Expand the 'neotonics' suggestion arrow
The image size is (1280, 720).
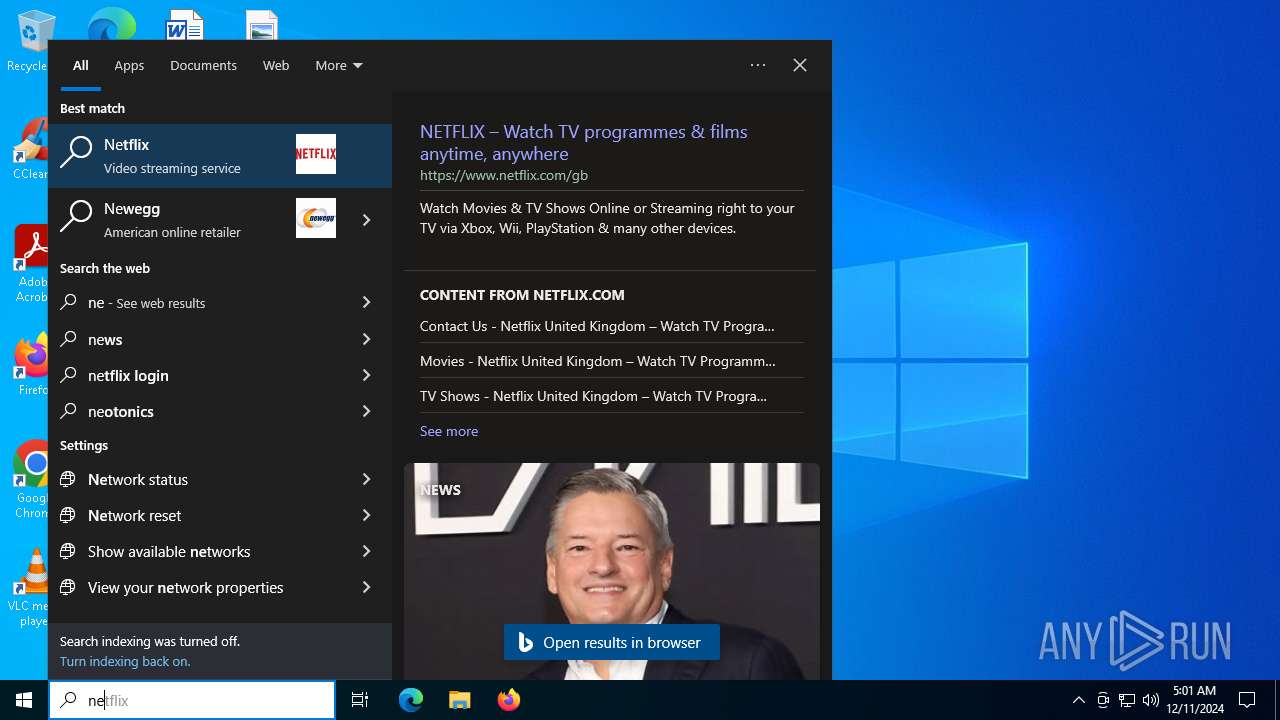(367, 411)
